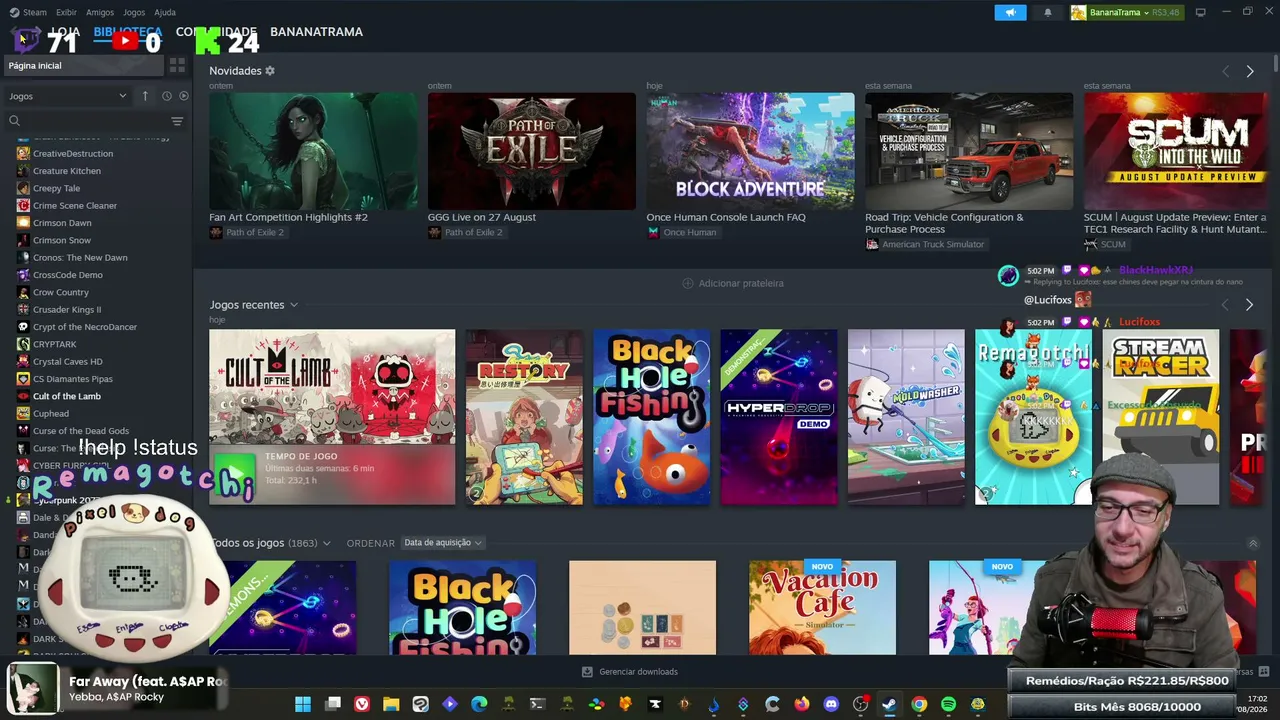The image size is (1280, 720).
Task: Open the Path of Exile 2 Fan Art link
Action: (288, 217)
